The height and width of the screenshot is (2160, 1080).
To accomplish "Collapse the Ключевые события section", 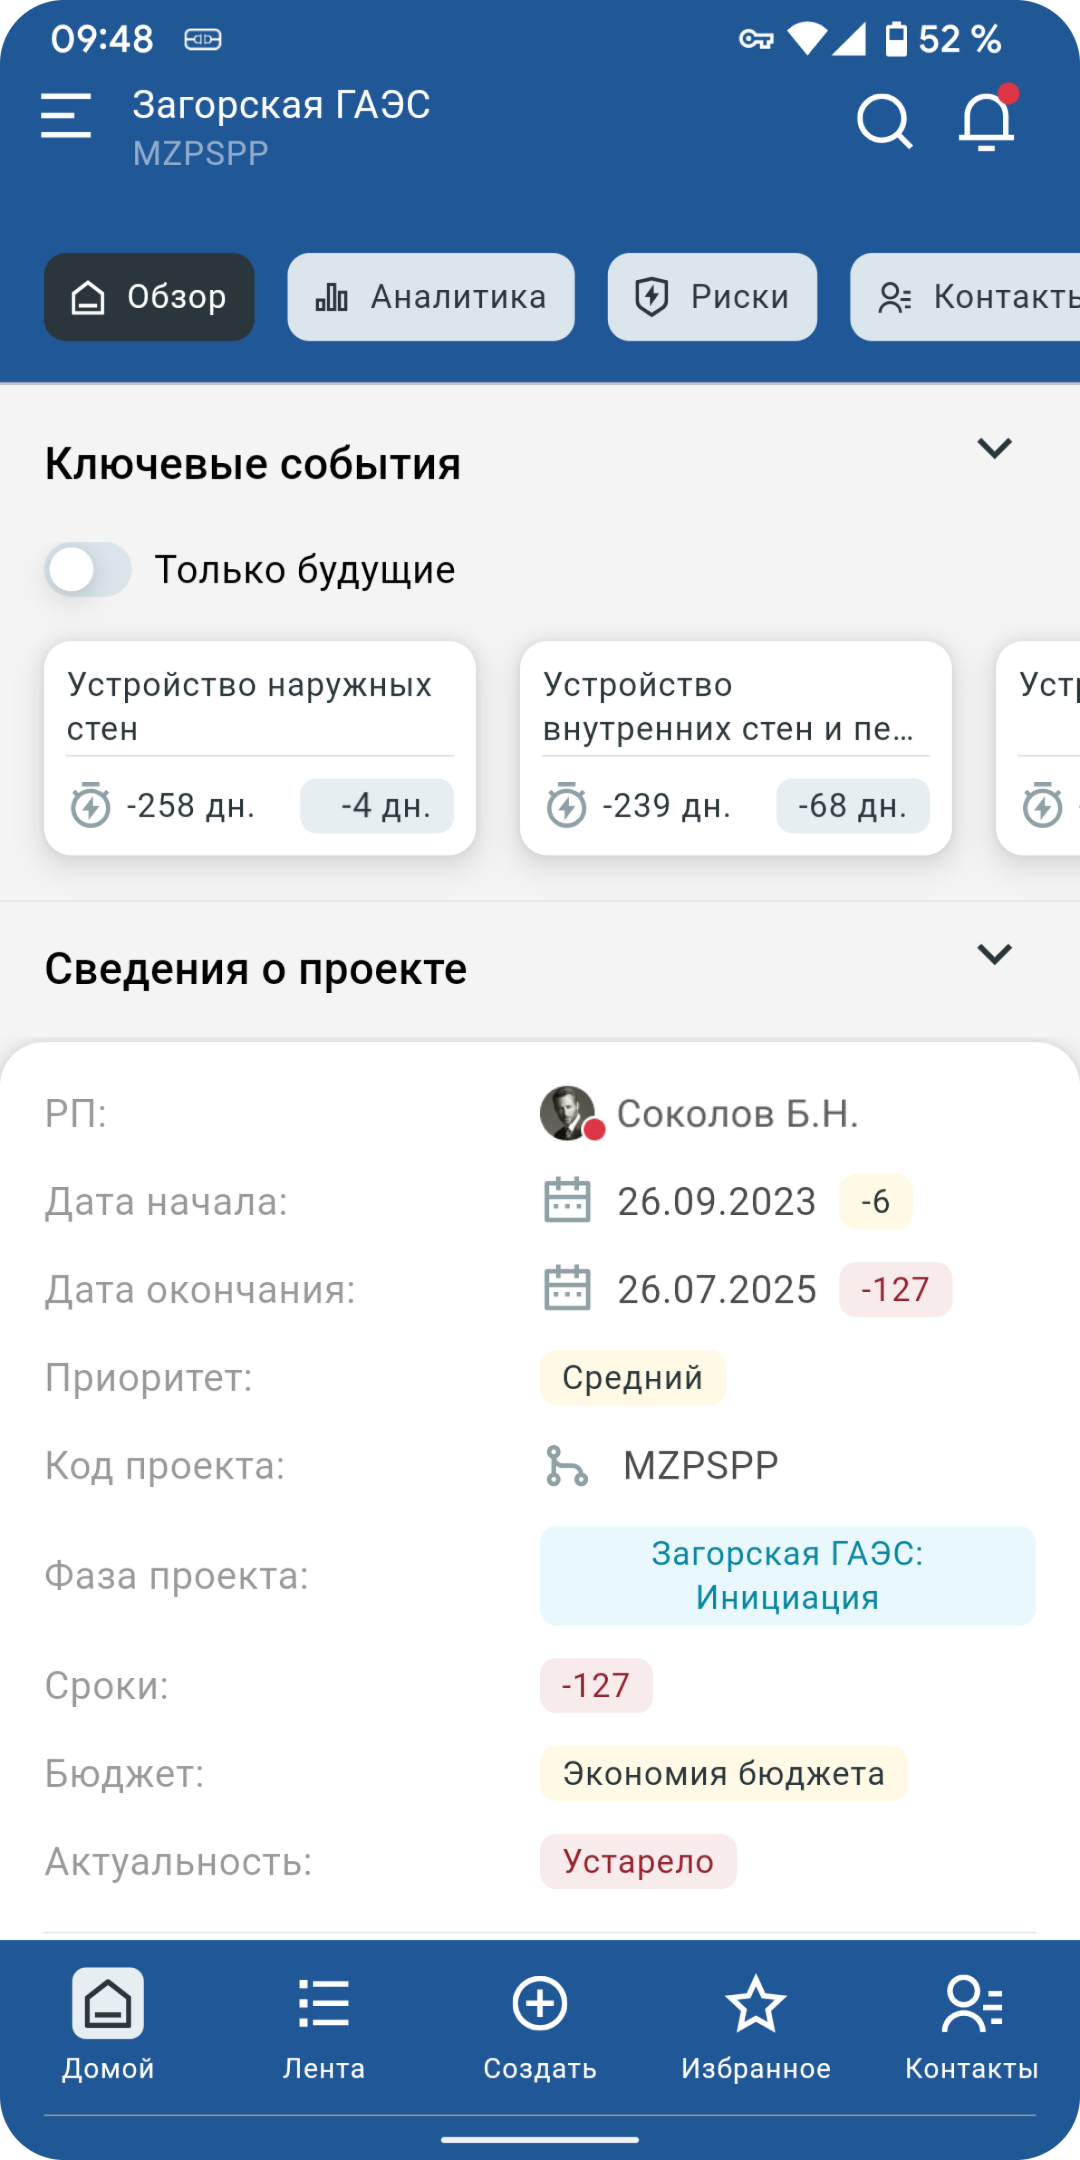I will click(x=994, y=448).
